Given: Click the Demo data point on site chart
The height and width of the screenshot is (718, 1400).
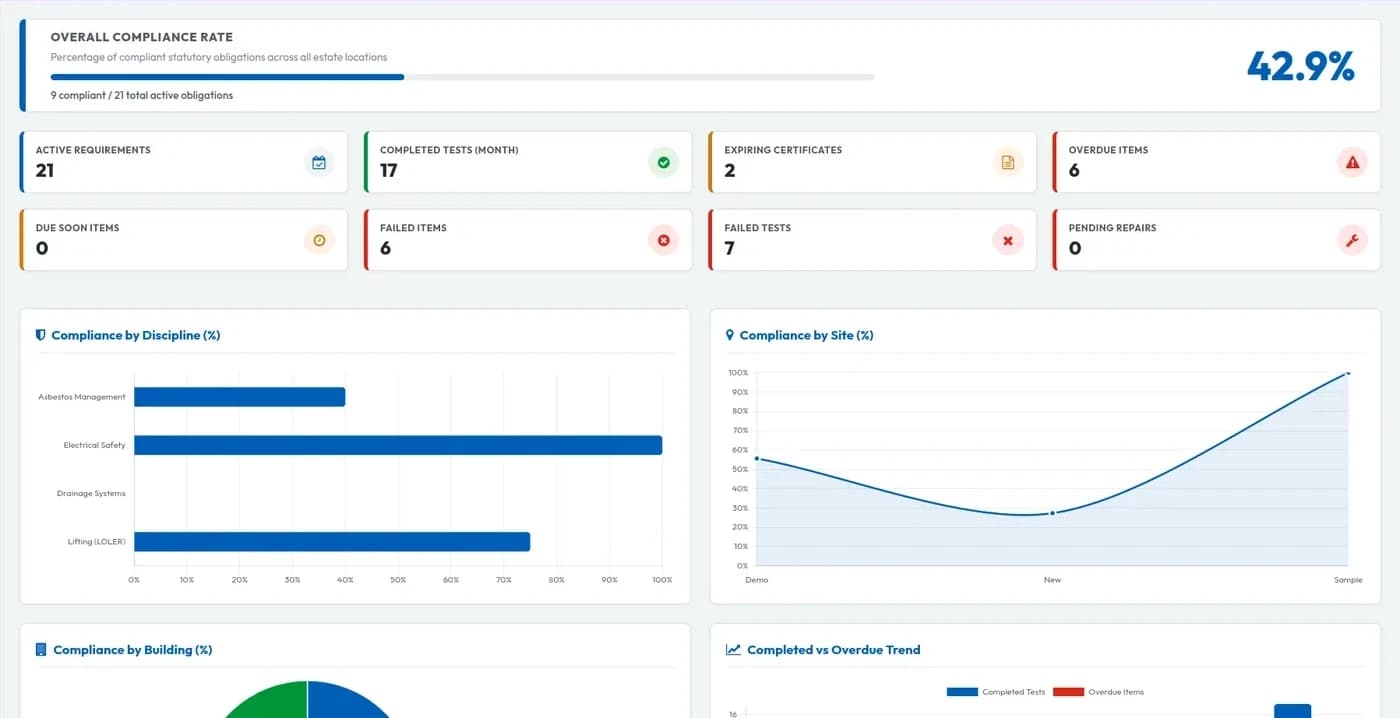Looking at the screenshot, I should (757, 458).
